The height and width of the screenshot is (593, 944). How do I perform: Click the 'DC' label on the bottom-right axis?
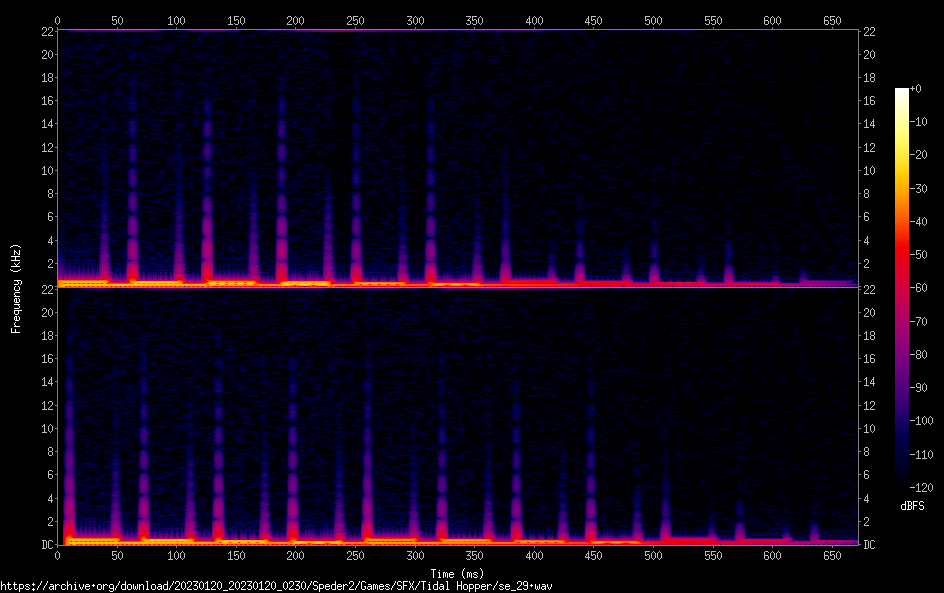[870, 544]
